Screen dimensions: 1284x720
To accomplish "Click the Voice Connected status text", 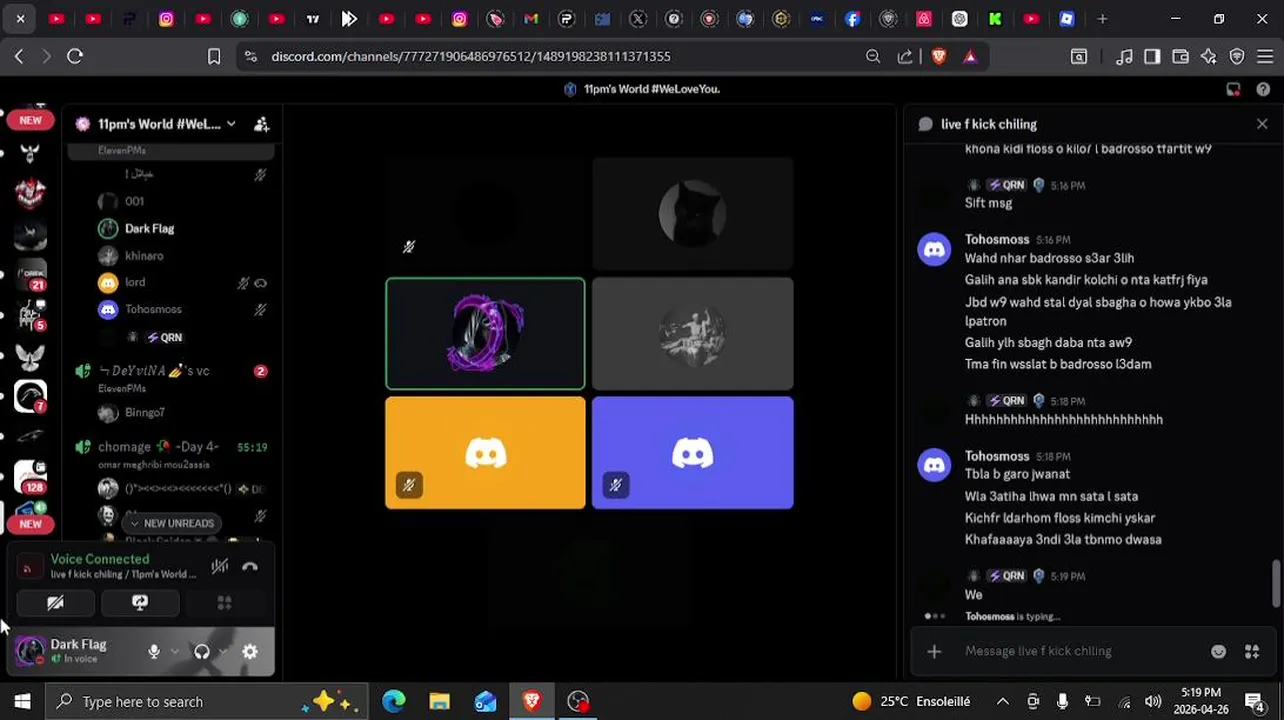I will (x=100, y=559).
